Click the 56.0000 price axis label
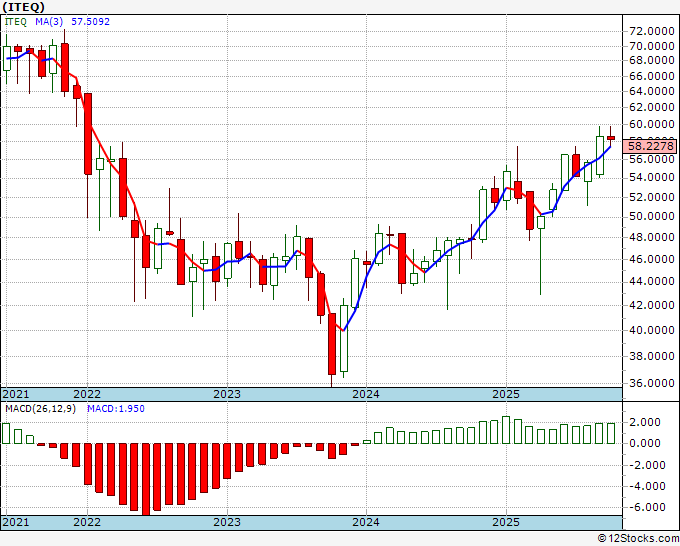 click(x=652, y=159)
